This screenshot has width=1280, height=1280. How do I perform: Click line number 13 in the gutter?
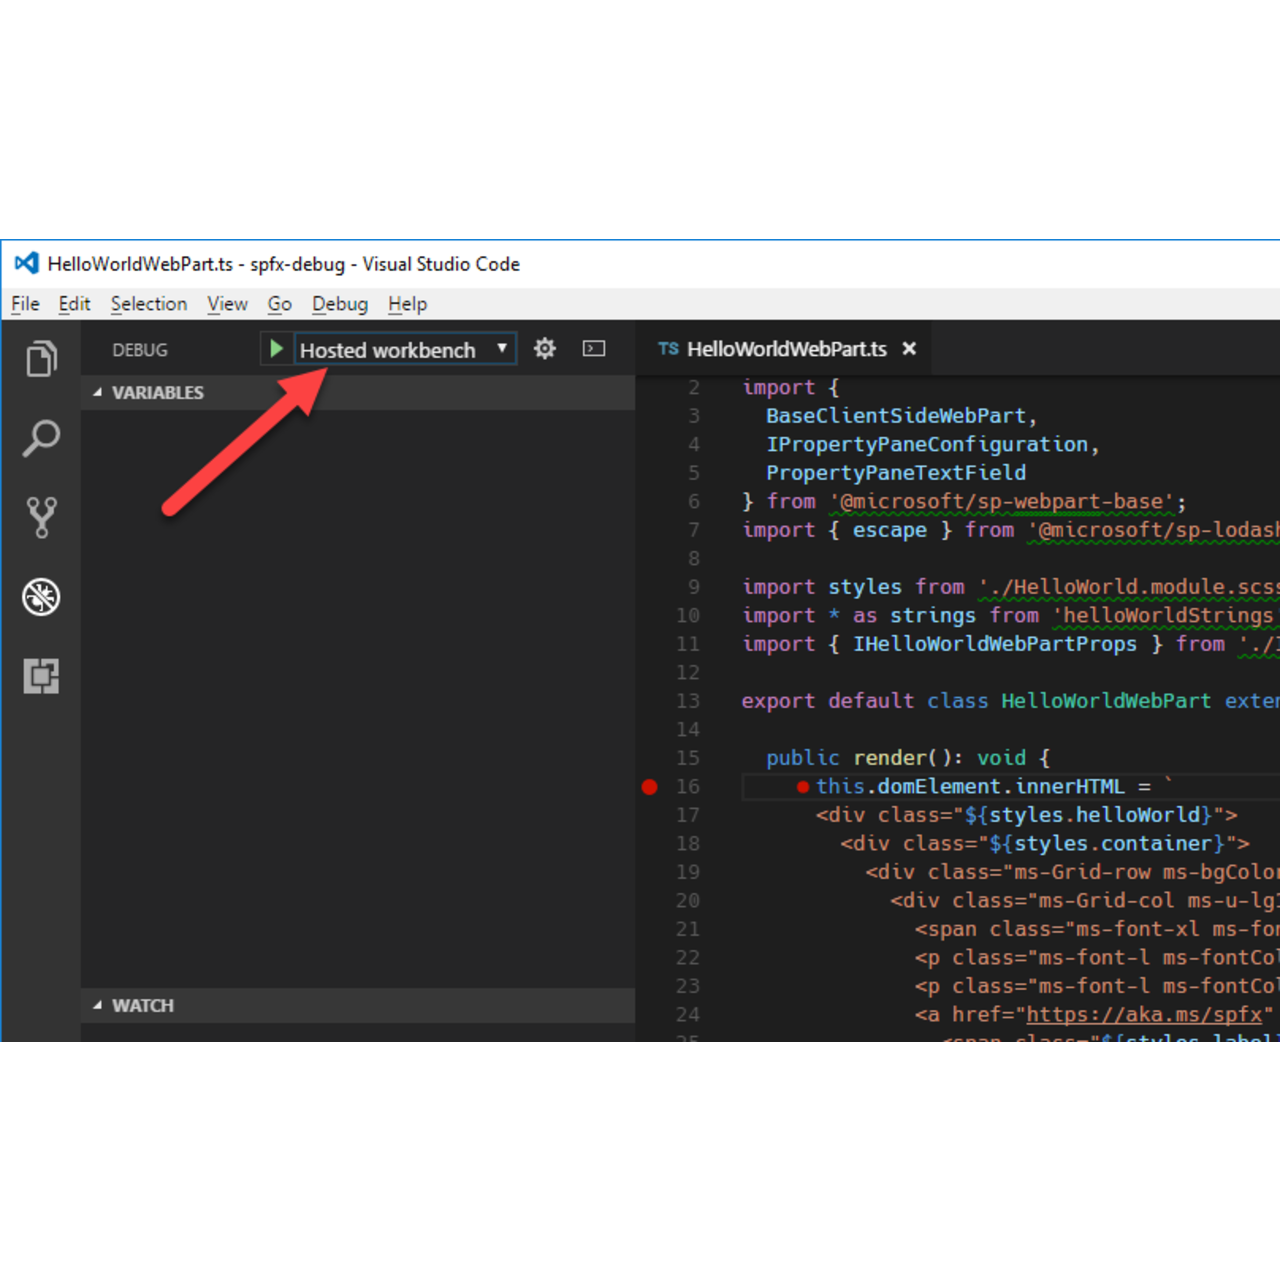[x=688, y=701]
